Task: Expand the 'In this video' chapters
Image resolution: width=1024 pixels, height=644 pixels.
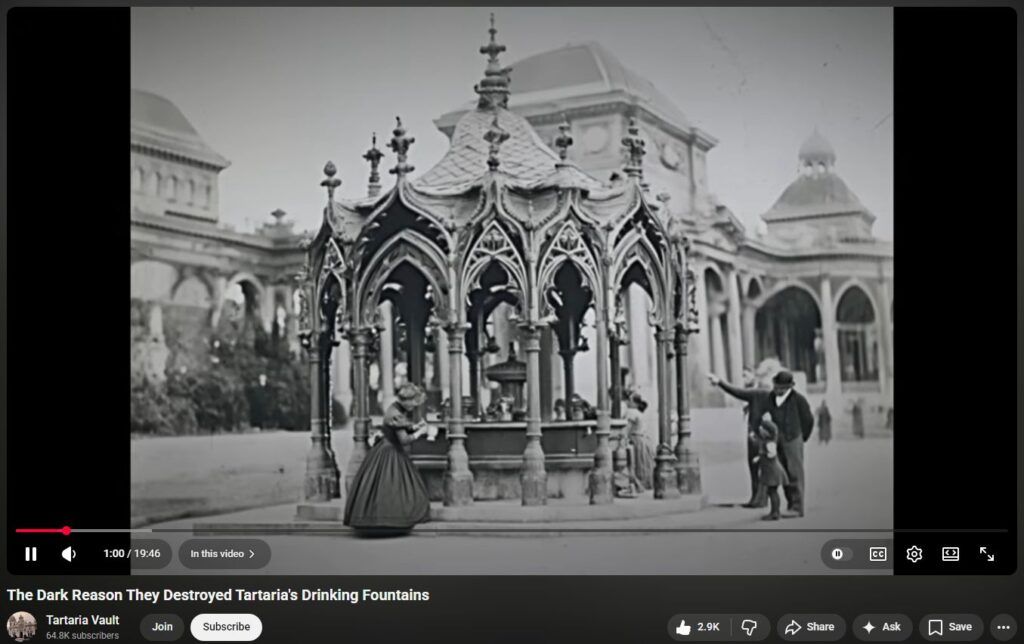Action: coord(223,554)
